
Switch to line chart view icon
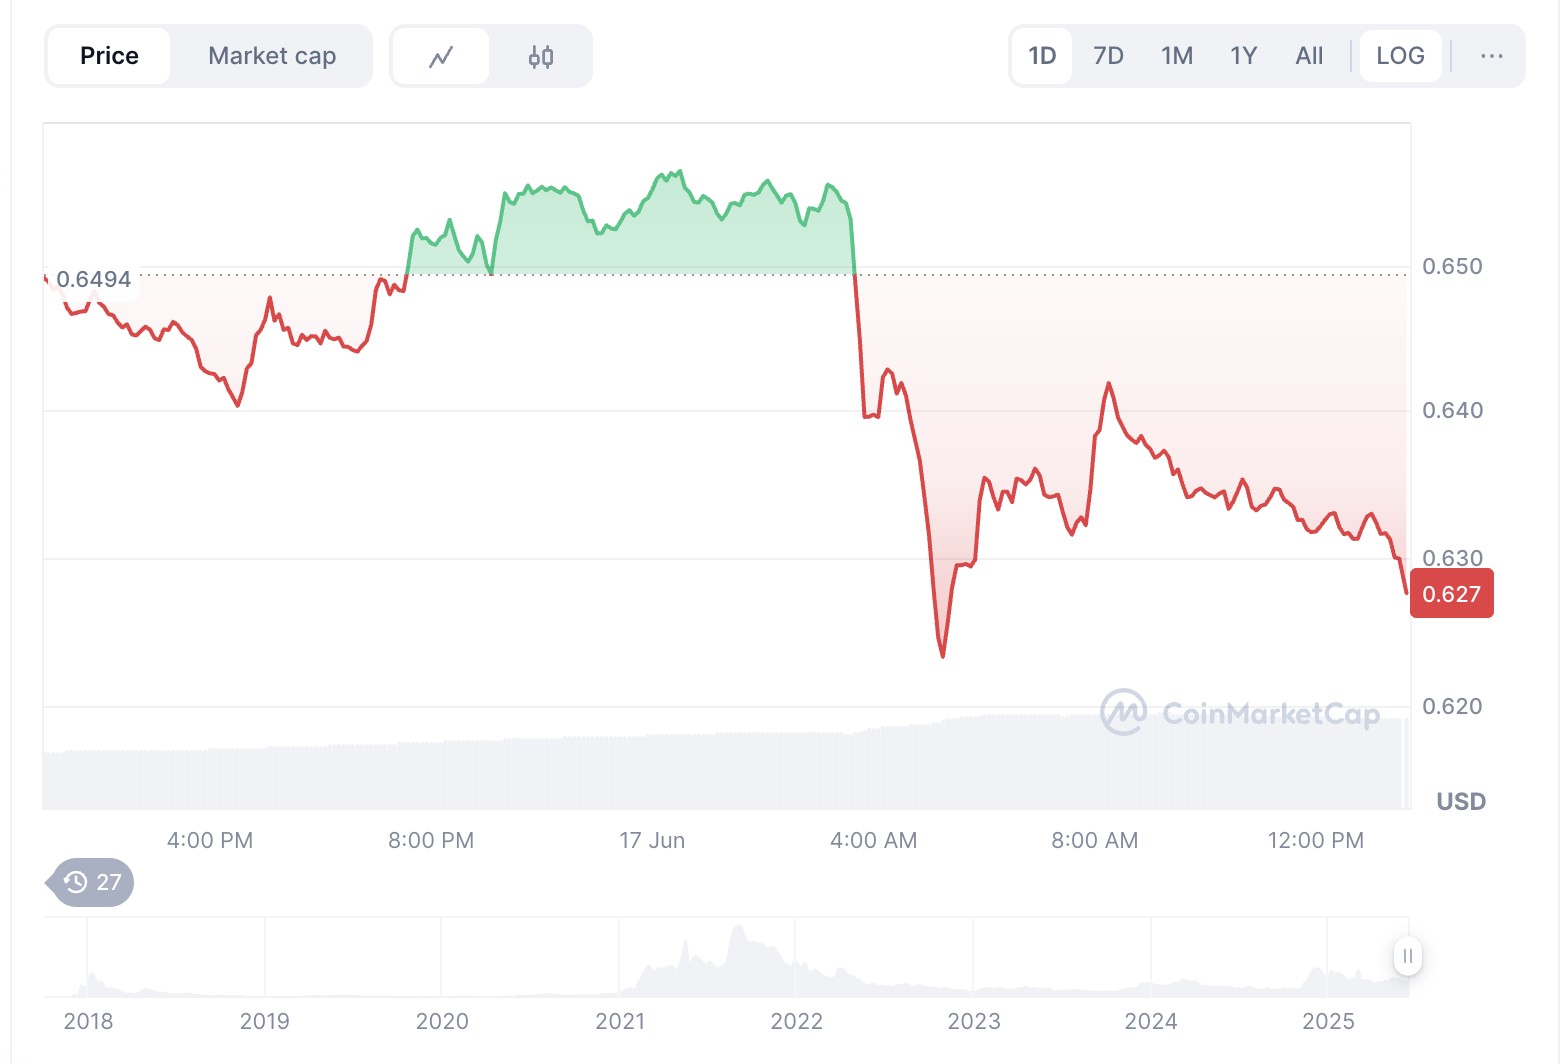point(441,57)
